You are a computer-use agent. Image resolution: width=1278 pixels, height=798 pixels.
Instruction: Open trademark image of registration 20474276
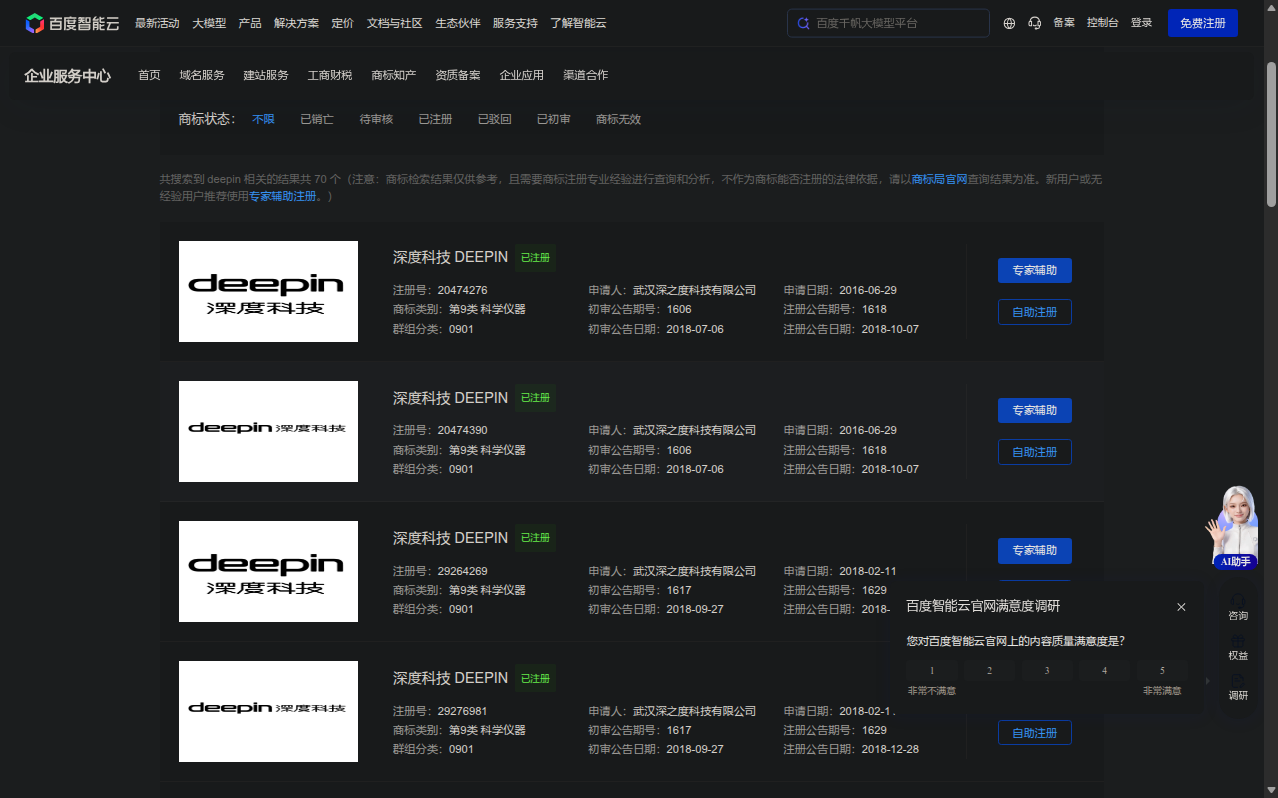click(268, 291)
